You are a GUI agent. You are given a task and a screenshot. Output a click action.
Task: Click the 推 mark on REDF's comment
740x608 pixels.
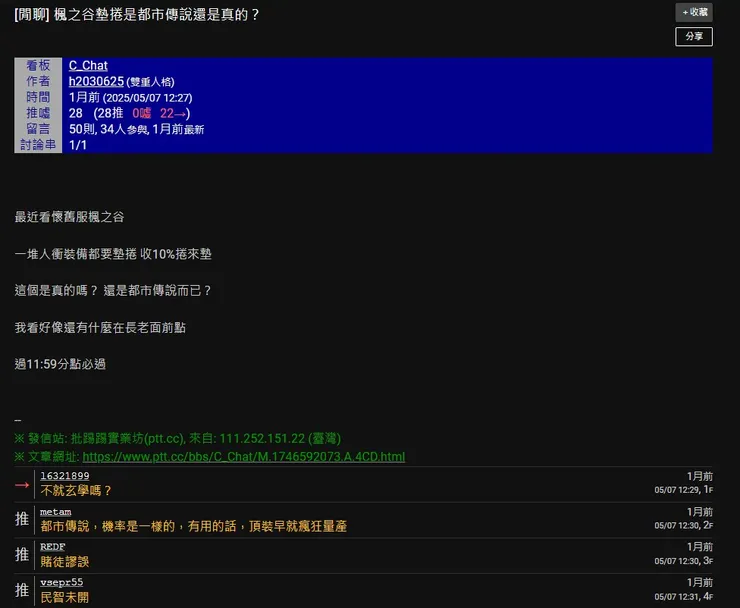coord(22,555)
